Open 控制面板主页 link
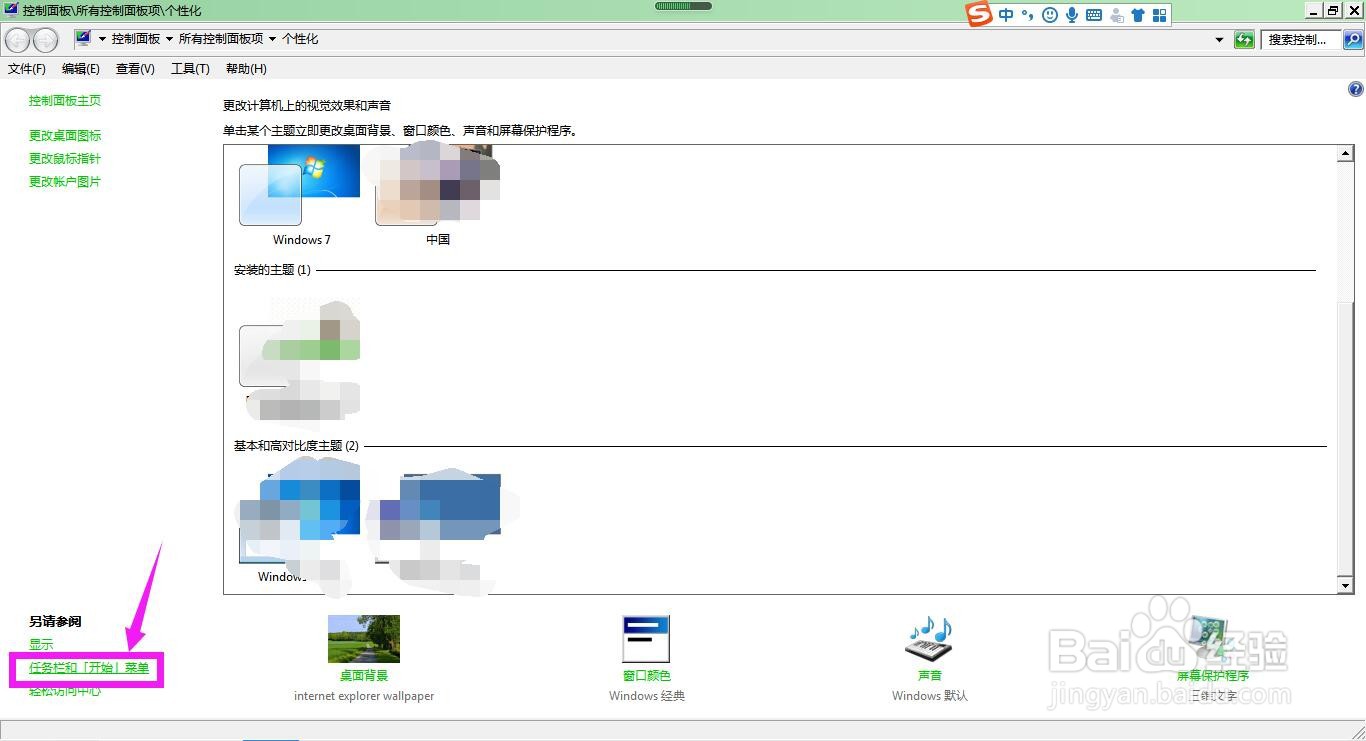The width and height of the screenshot is (1366, 741). pos(65,101)
